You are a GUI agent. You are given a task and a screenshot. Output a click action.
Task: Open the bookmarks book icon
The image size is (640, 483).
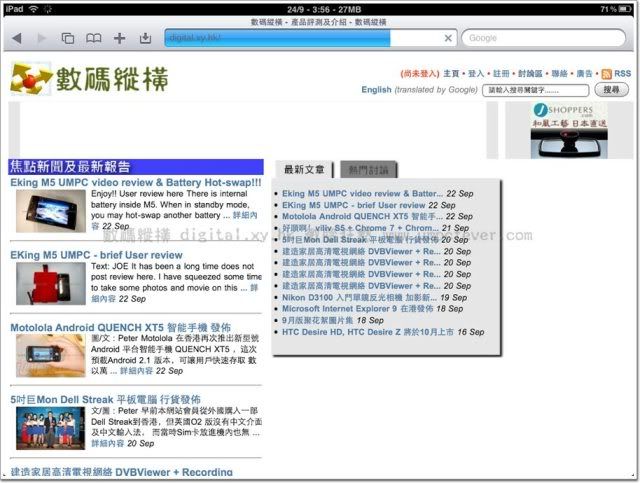(x=94, y=38)
